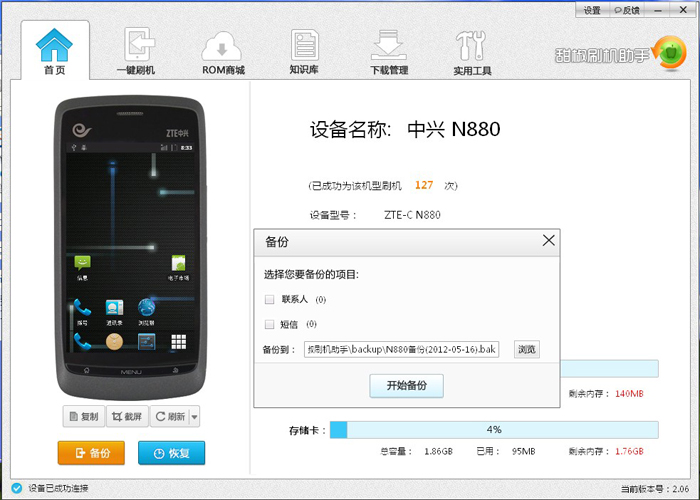Click the blue 恢复 restore button
The image size is (700, 500).
[171, 453]
